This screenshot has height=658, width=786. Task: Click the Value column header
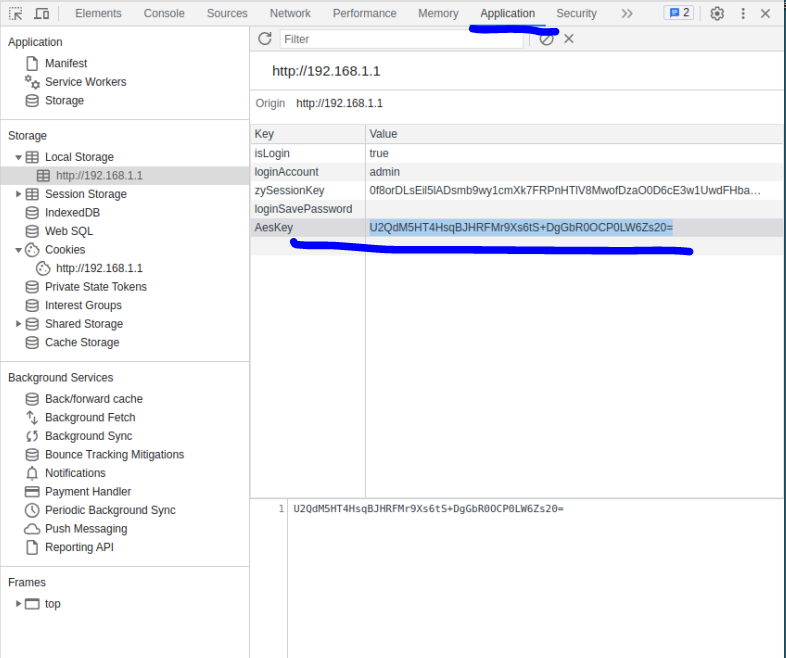[x=574, y=134]
